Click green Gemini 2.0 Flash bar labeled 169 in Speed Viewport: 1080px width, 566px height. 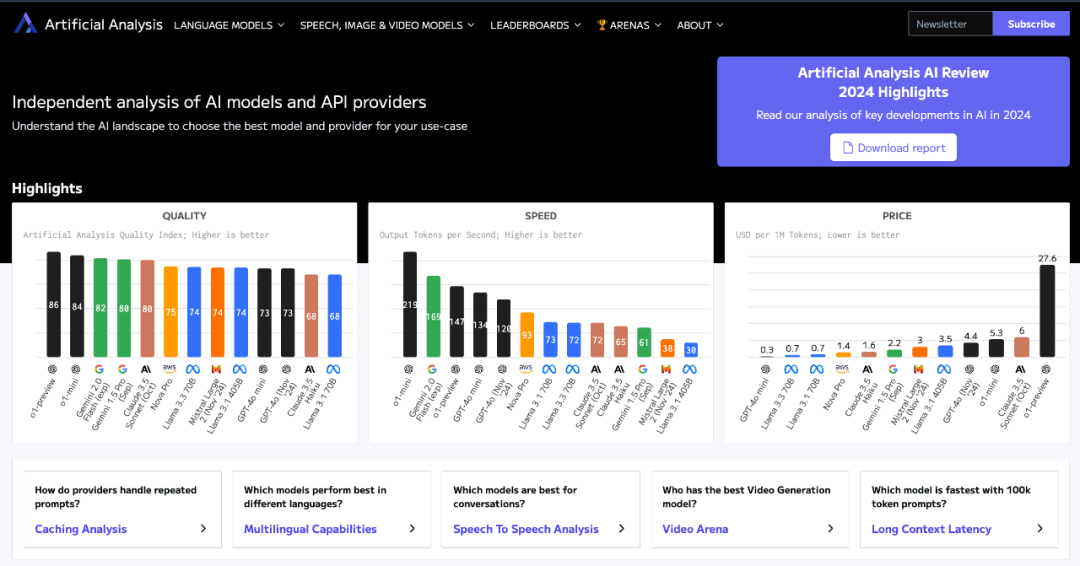[x=433, y=317]
